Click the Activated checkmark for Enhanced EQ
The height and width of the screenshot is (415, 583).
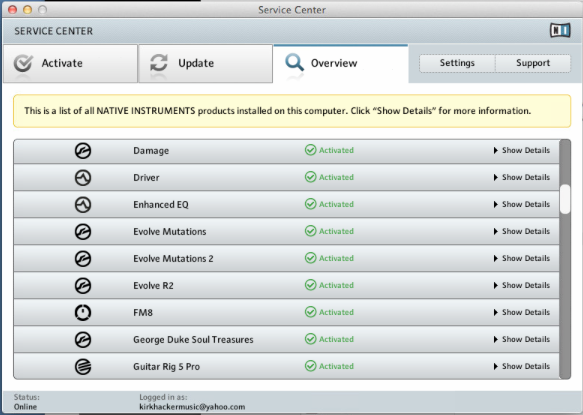(x=310, y=204)
